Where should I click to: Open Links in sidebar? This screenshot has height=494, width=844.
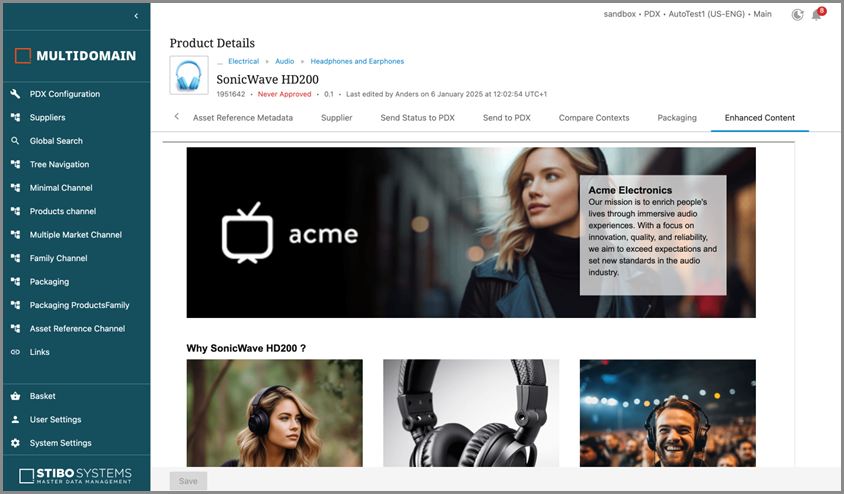coord(39,352)
